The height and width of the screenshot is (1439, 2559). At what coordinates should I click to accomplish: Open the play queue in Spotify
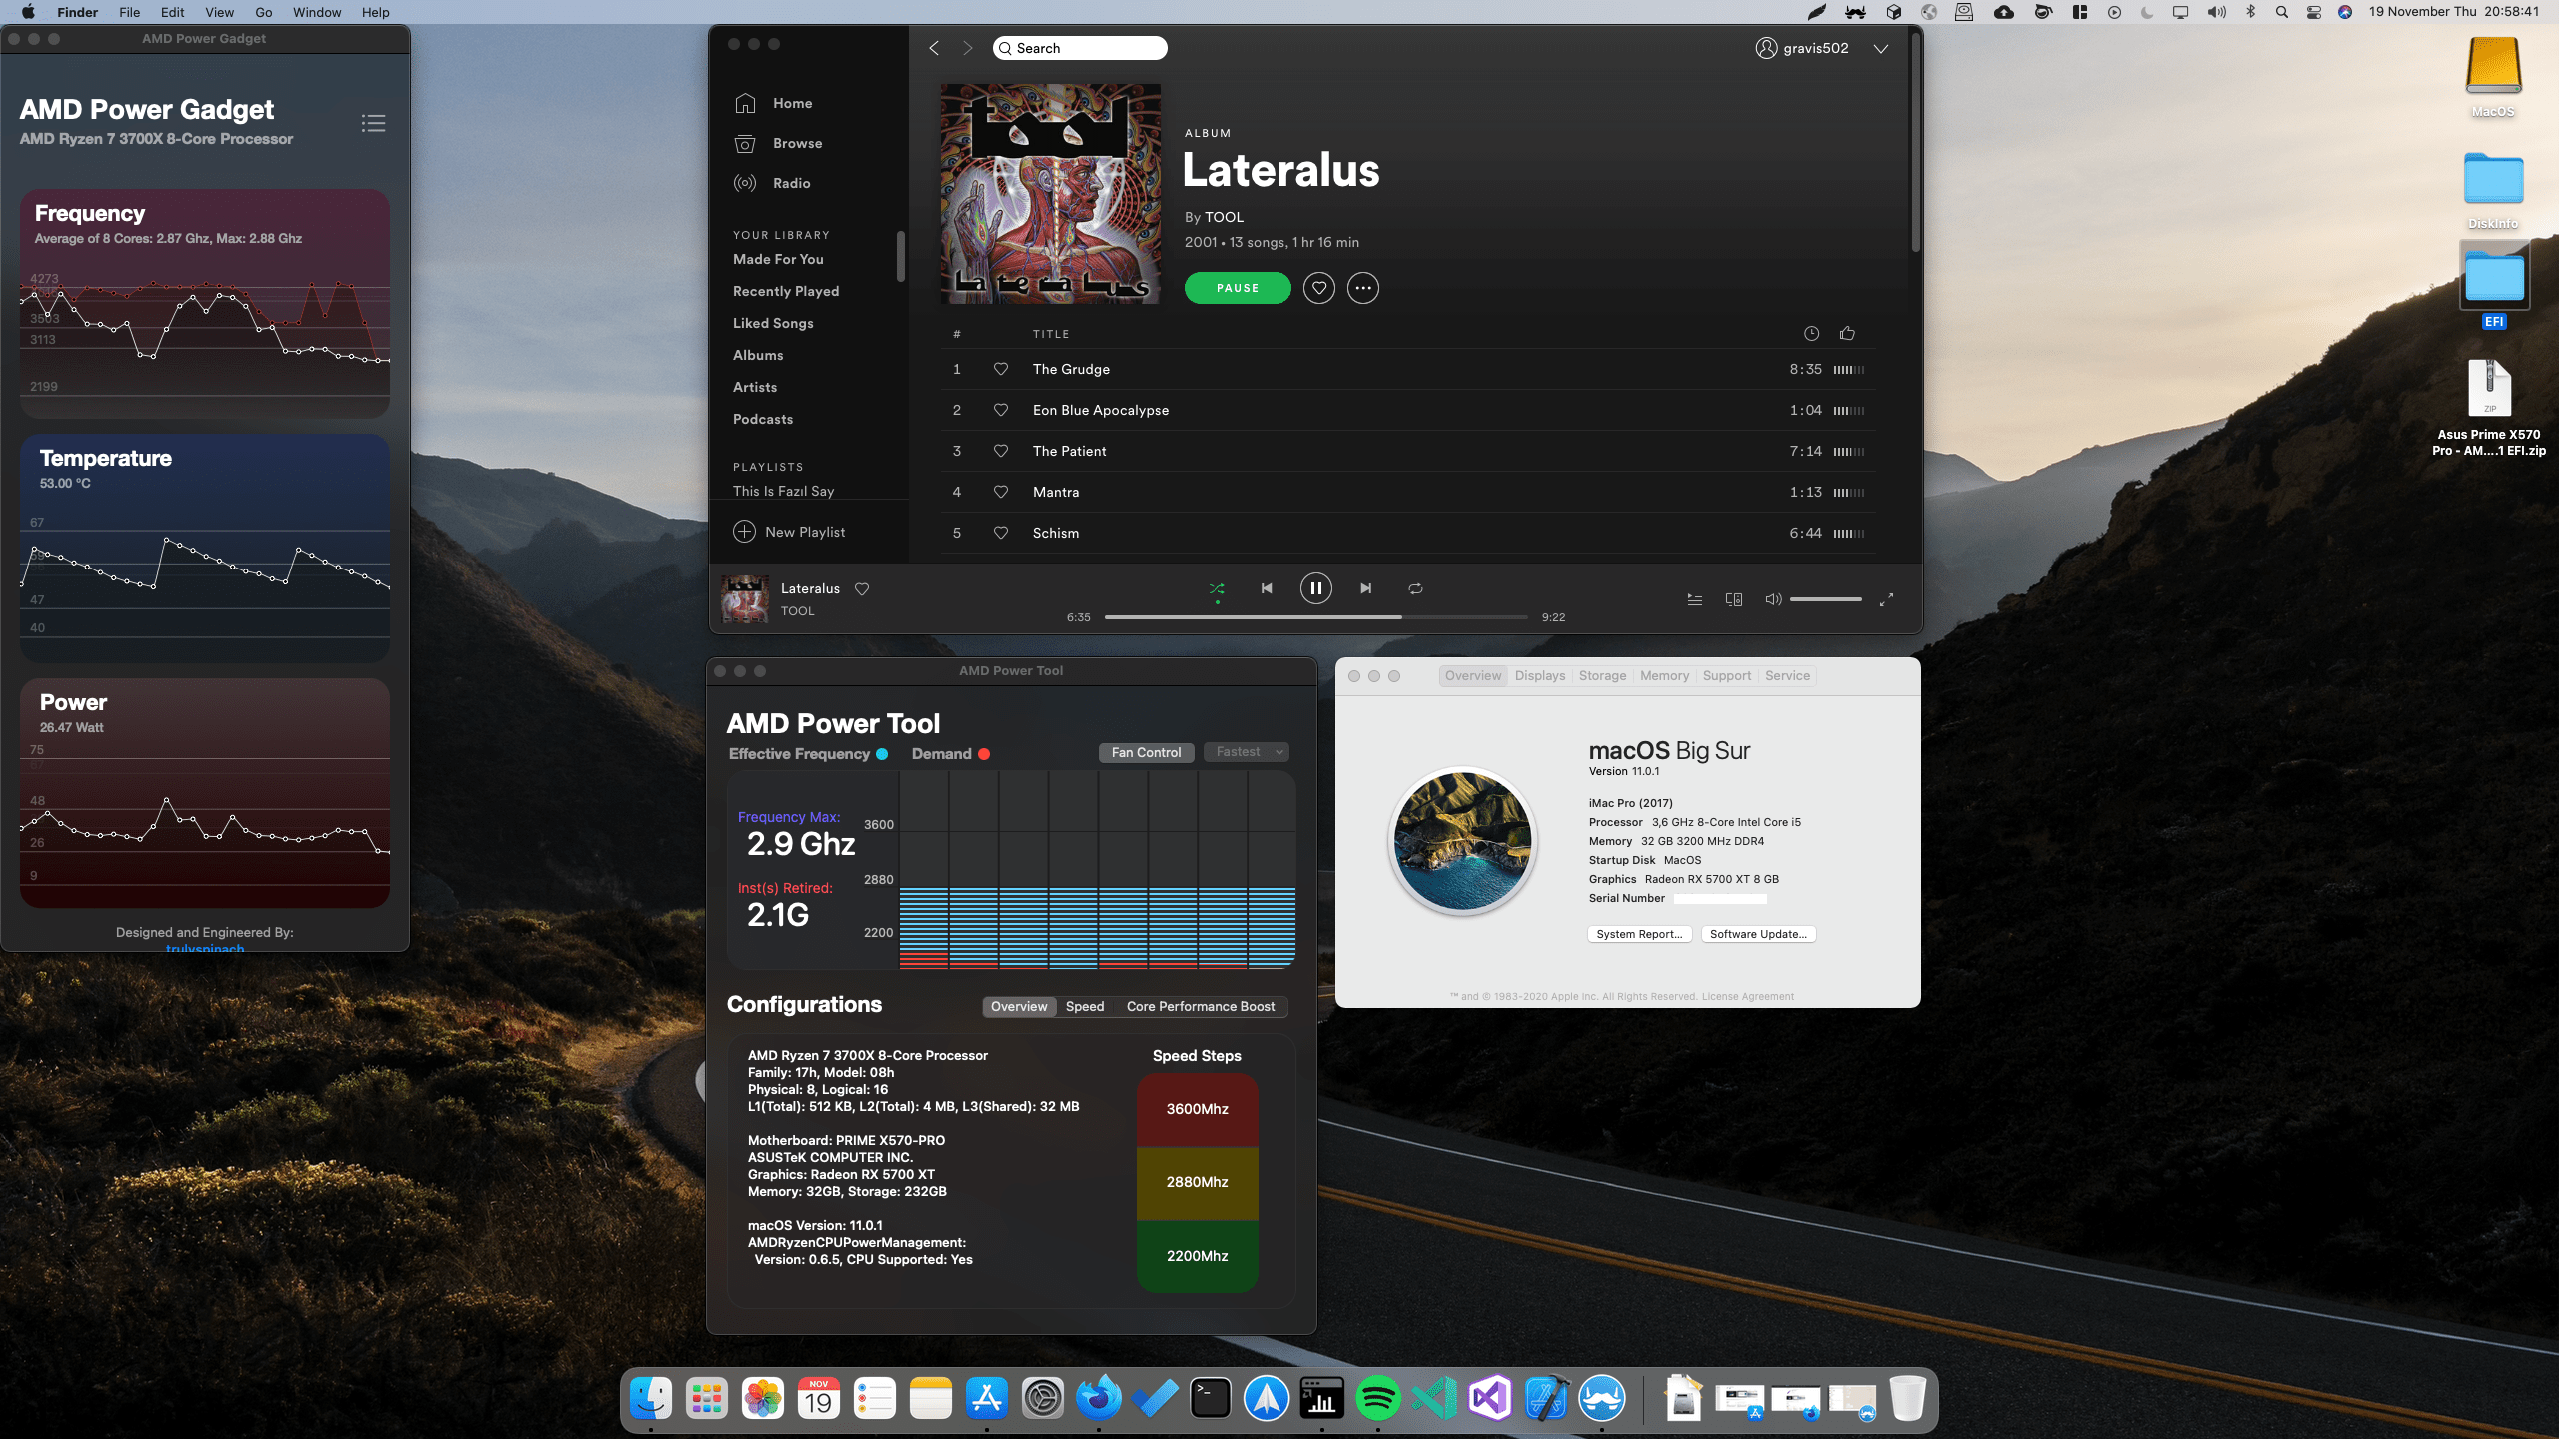(1693, 598)
